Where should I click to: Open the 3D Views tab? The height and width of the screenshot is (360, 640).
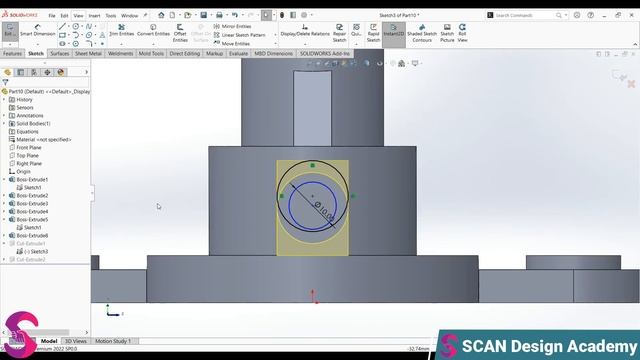(76, 341)
